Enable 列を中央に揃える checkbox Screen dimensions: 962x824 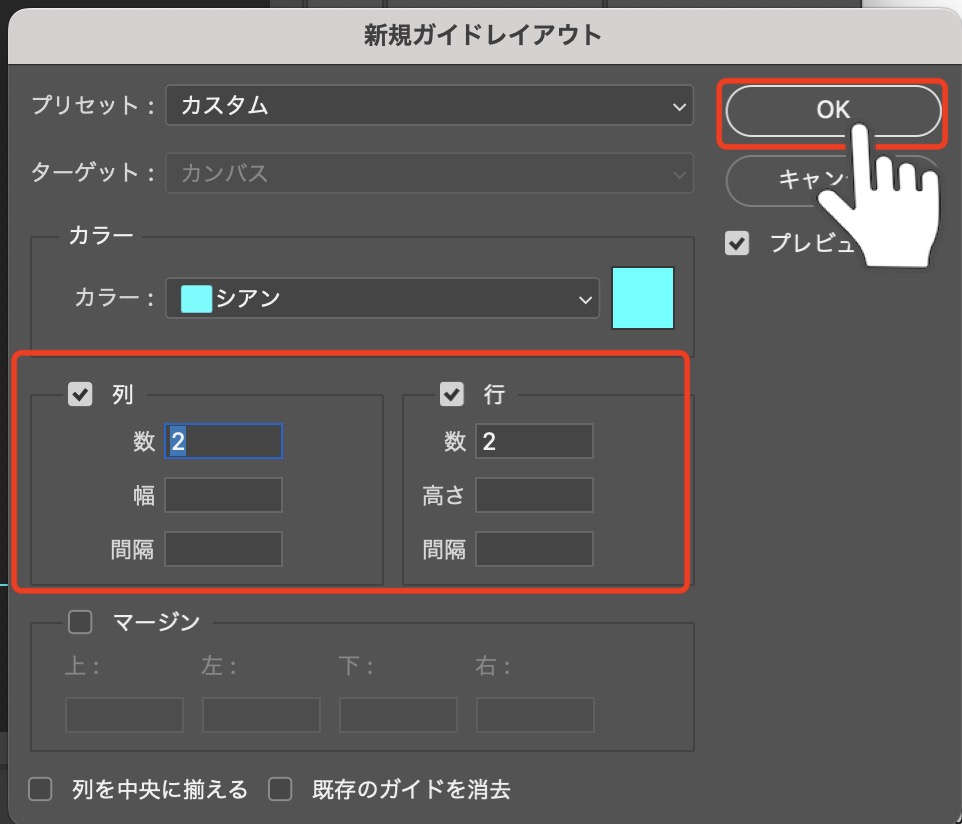[x=40, y=790]
